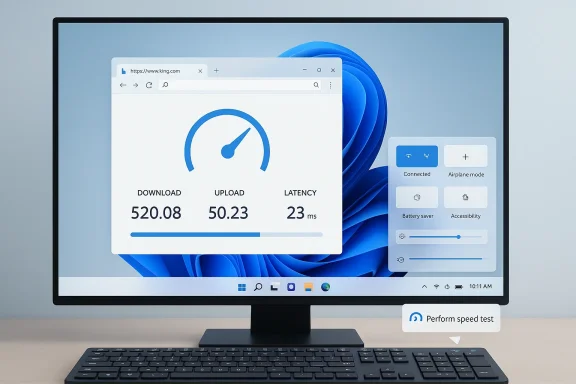
Task: Click the DOWNLOAD label
Action: tap(159, 193)
